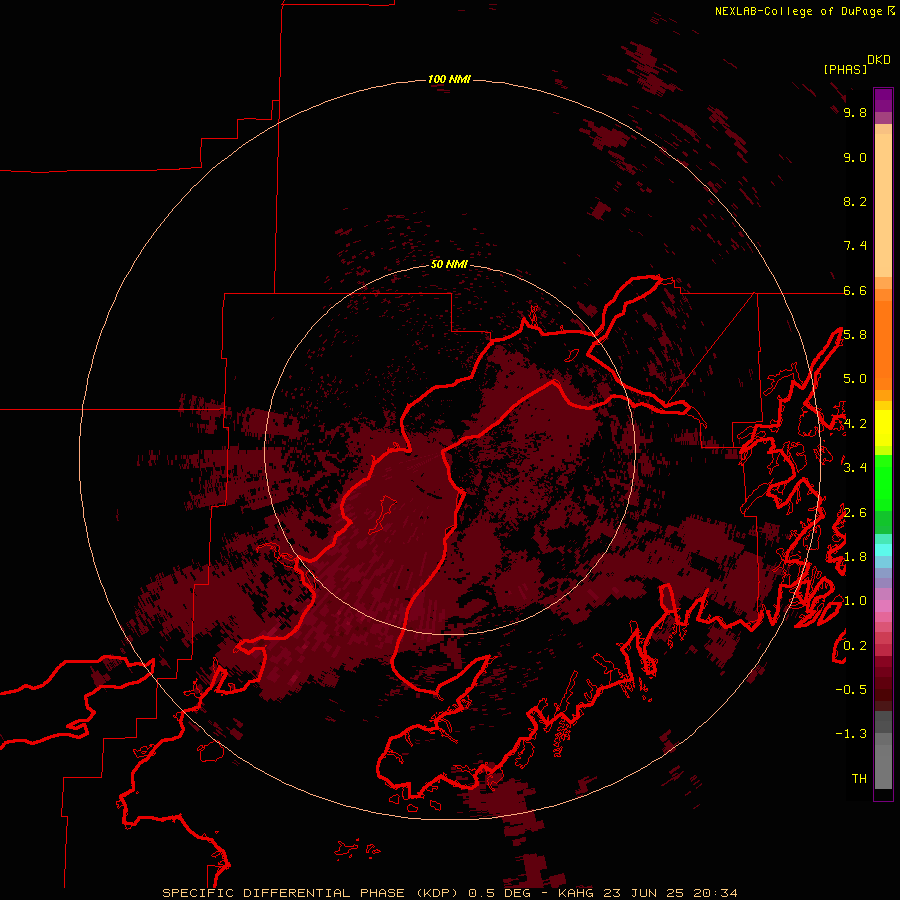The width and height of the screenshot is (900, 900).
Task: Click the 5.0 legend value
Action: (855, 379)
